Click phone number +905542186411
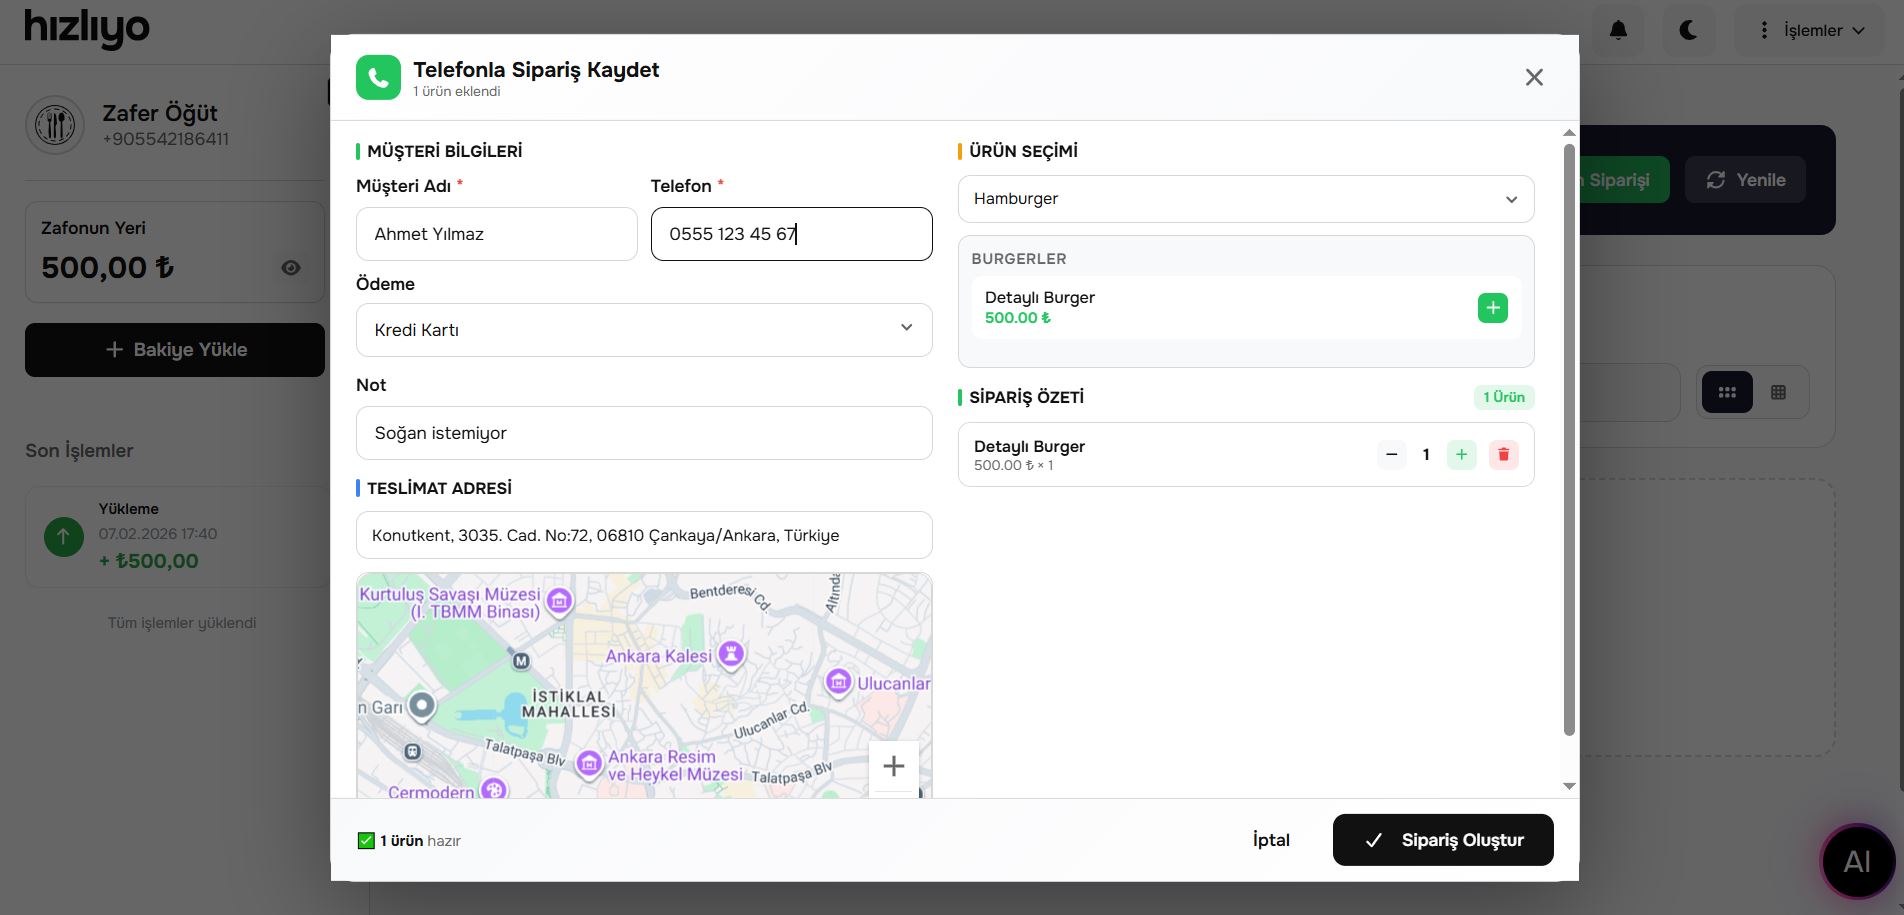The width and height of the screenshot is (1904, 915). [165, 139]
